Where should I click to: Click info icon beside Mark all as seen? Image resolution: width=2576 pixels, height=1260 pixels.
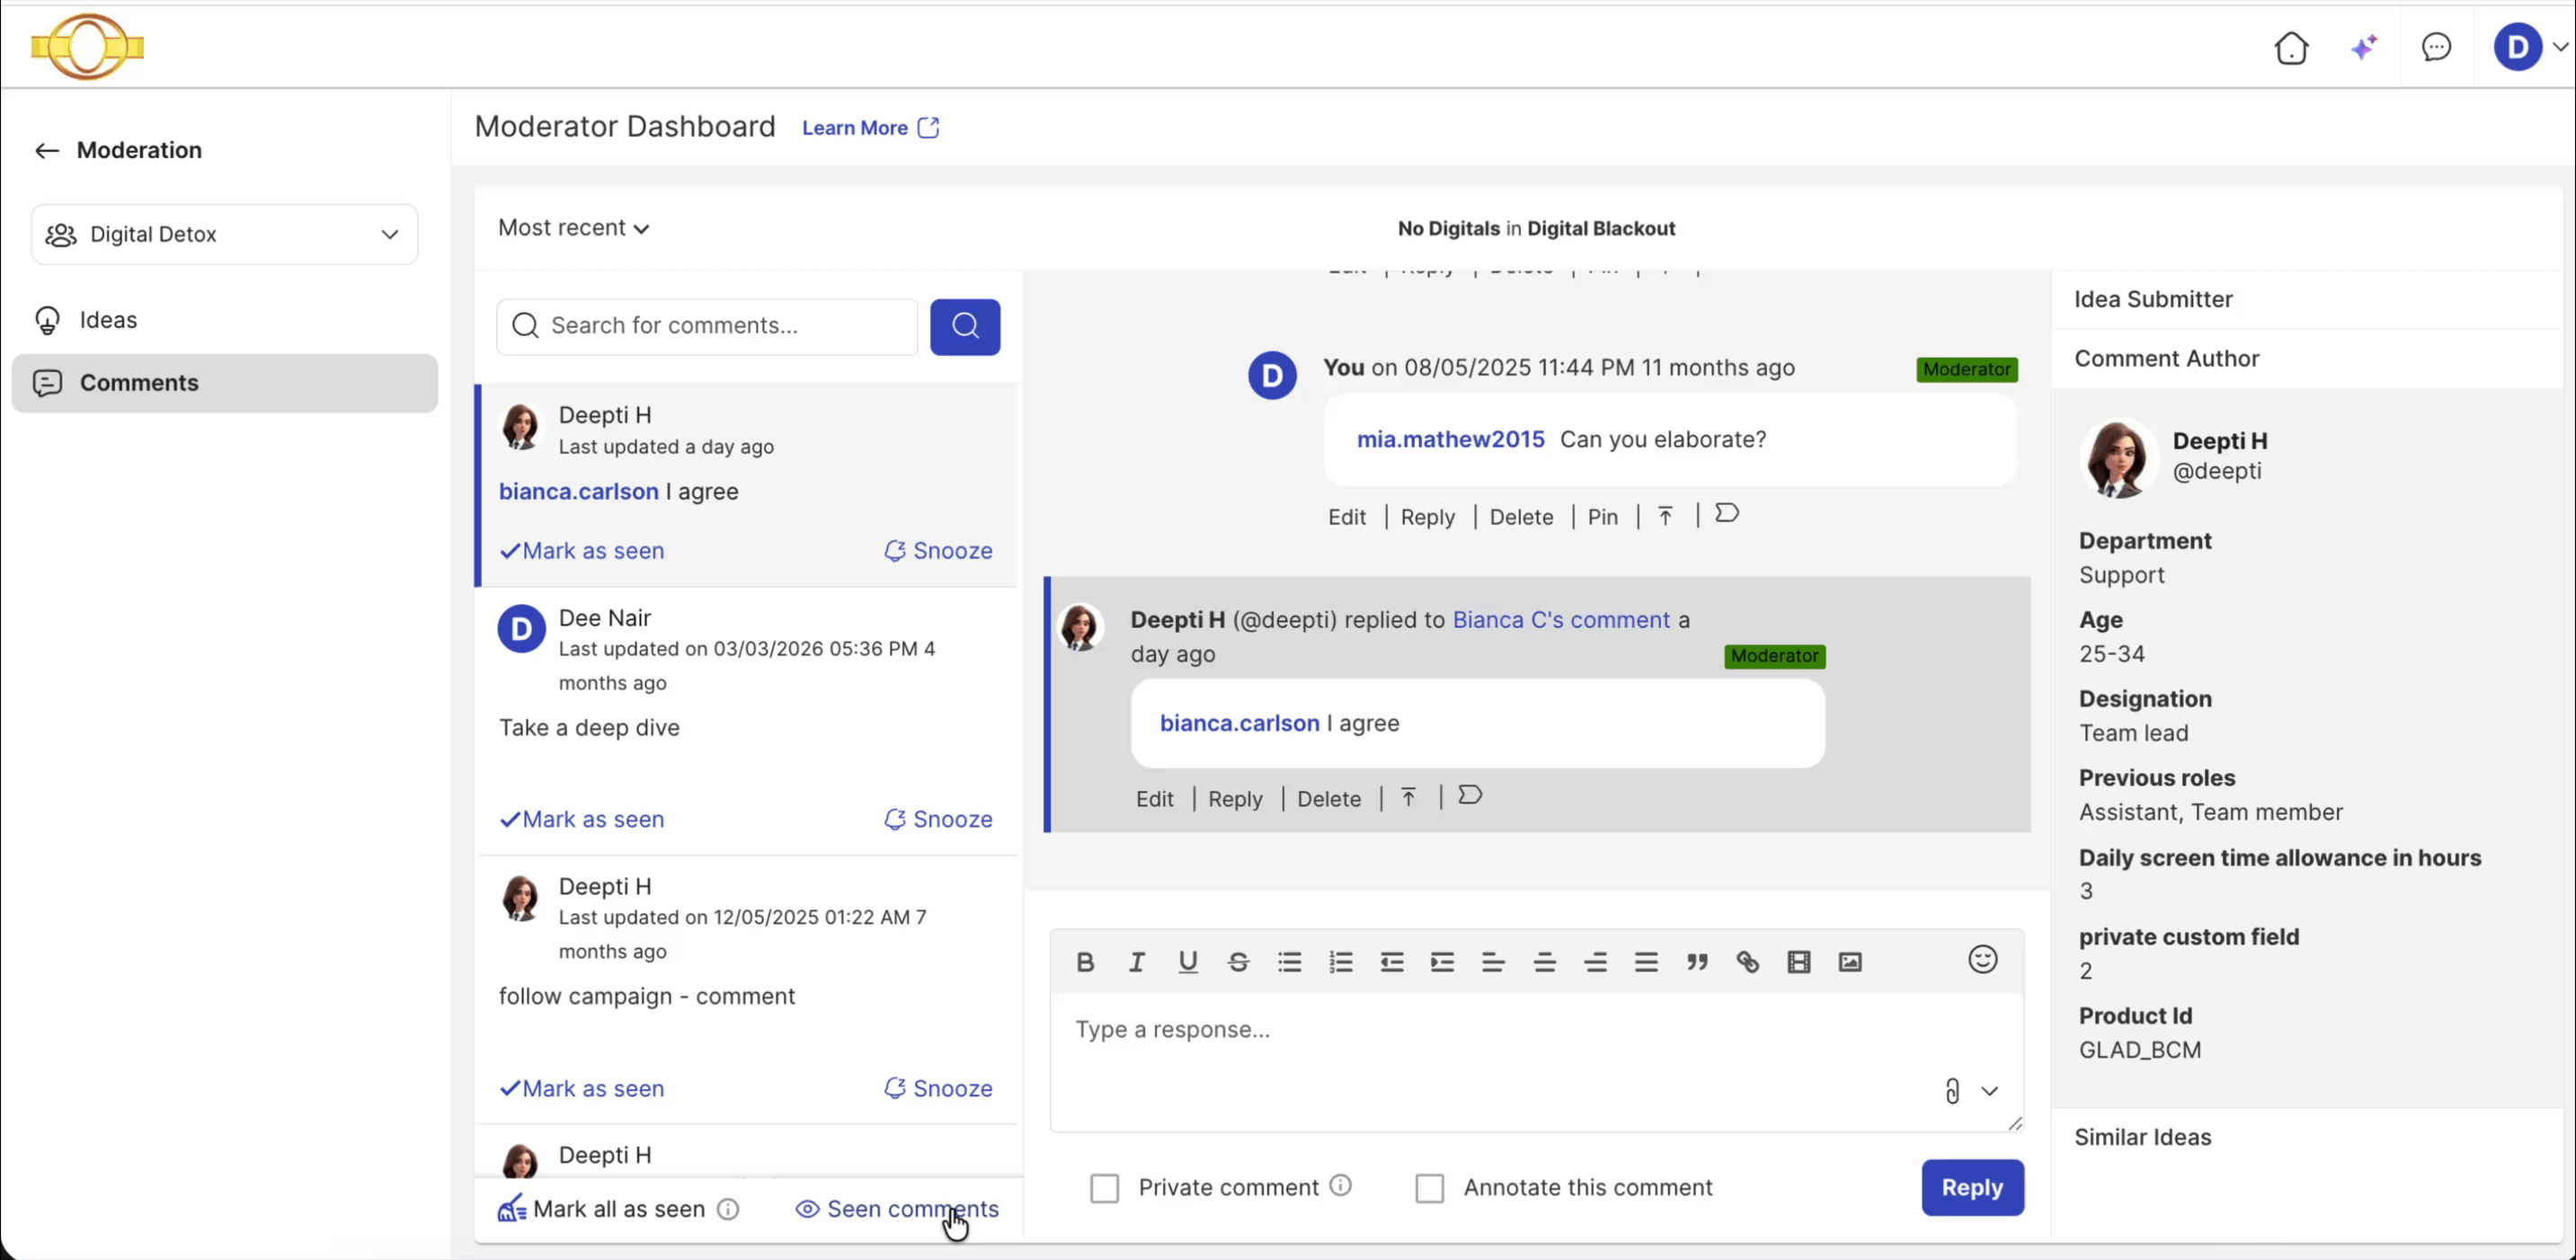point(728,1210)
